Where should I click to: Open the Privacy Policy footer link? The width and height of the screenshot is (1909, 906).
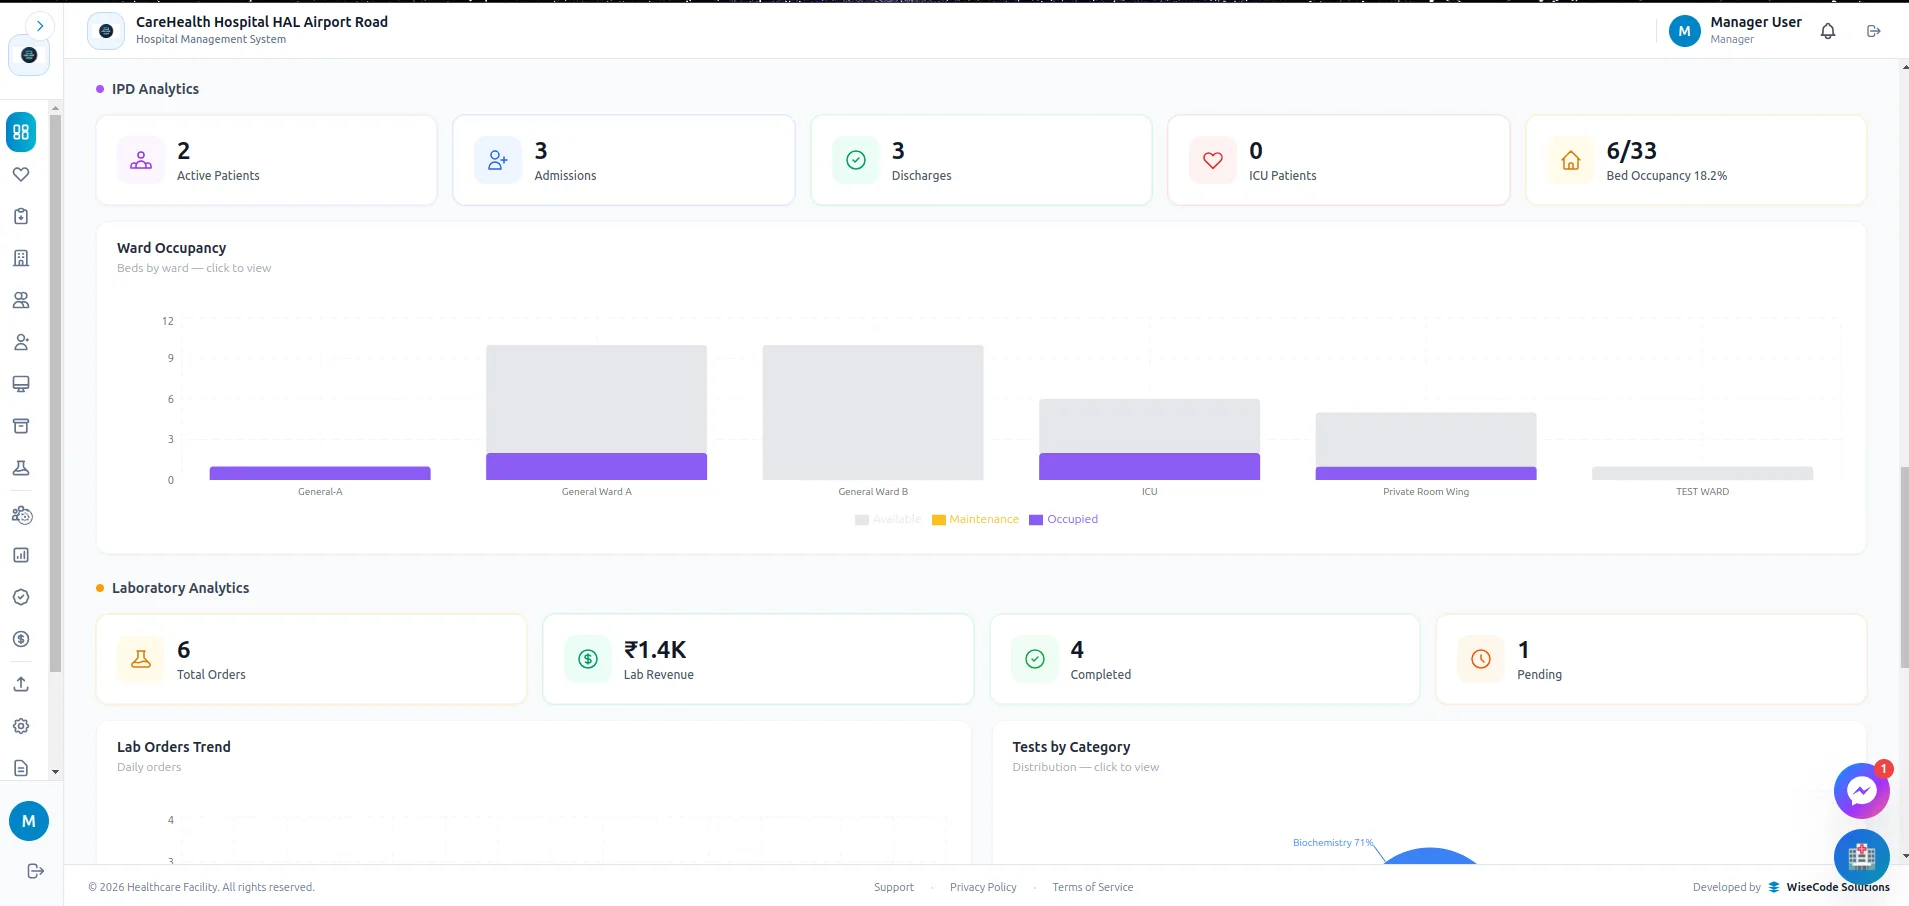(983, 887)
